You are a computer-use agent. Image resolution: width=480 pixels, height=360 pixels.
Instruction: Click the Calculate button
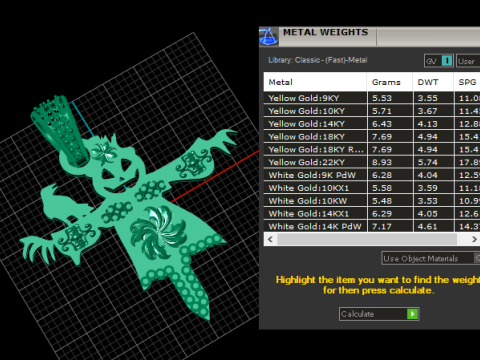click(x=379, y=314)
